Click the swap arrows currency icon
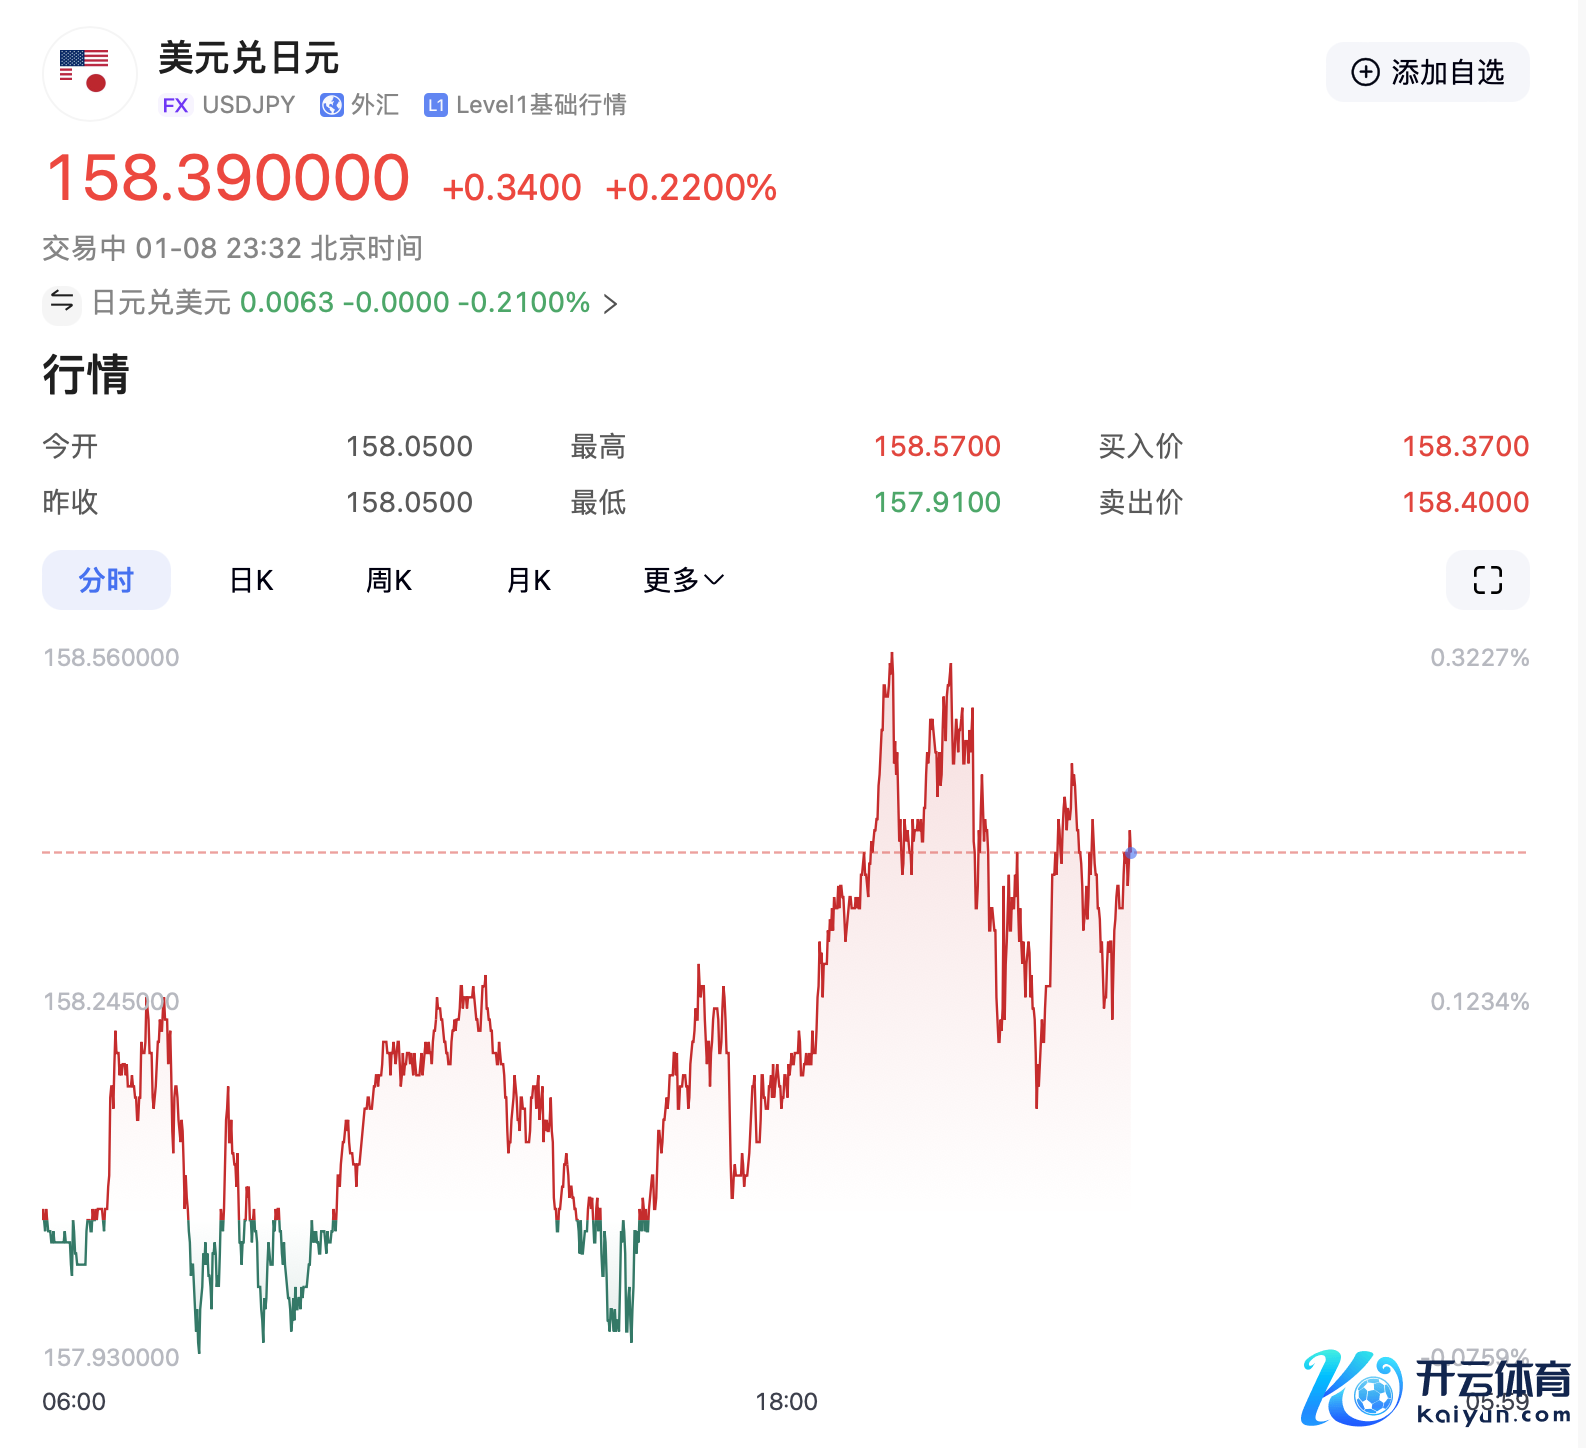Viewport: 1586px width, 1448px height. pyautogui.click(x=62, y=301)
